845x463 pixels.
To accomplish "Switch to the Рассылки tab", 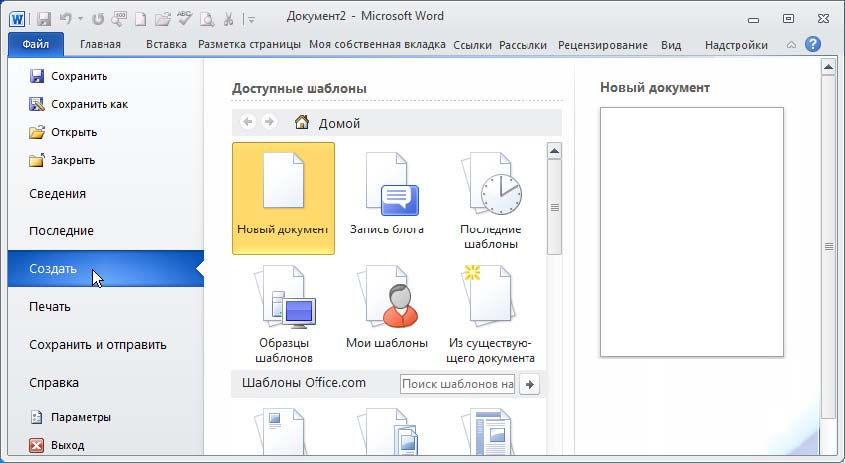I will (x=523, y=45).
